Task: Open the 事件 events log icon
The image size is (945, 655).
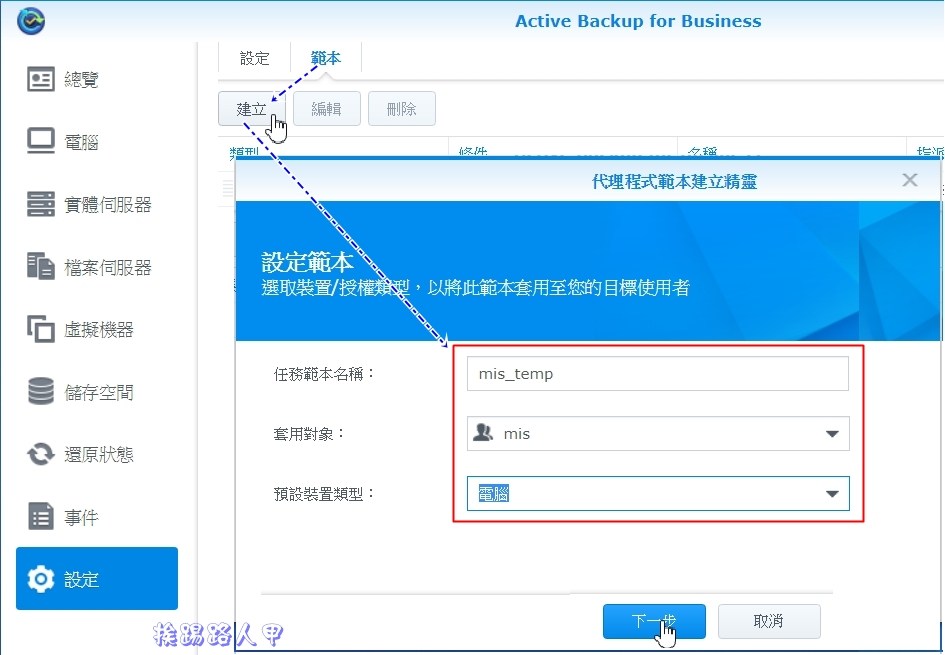Action: point(40,516)
